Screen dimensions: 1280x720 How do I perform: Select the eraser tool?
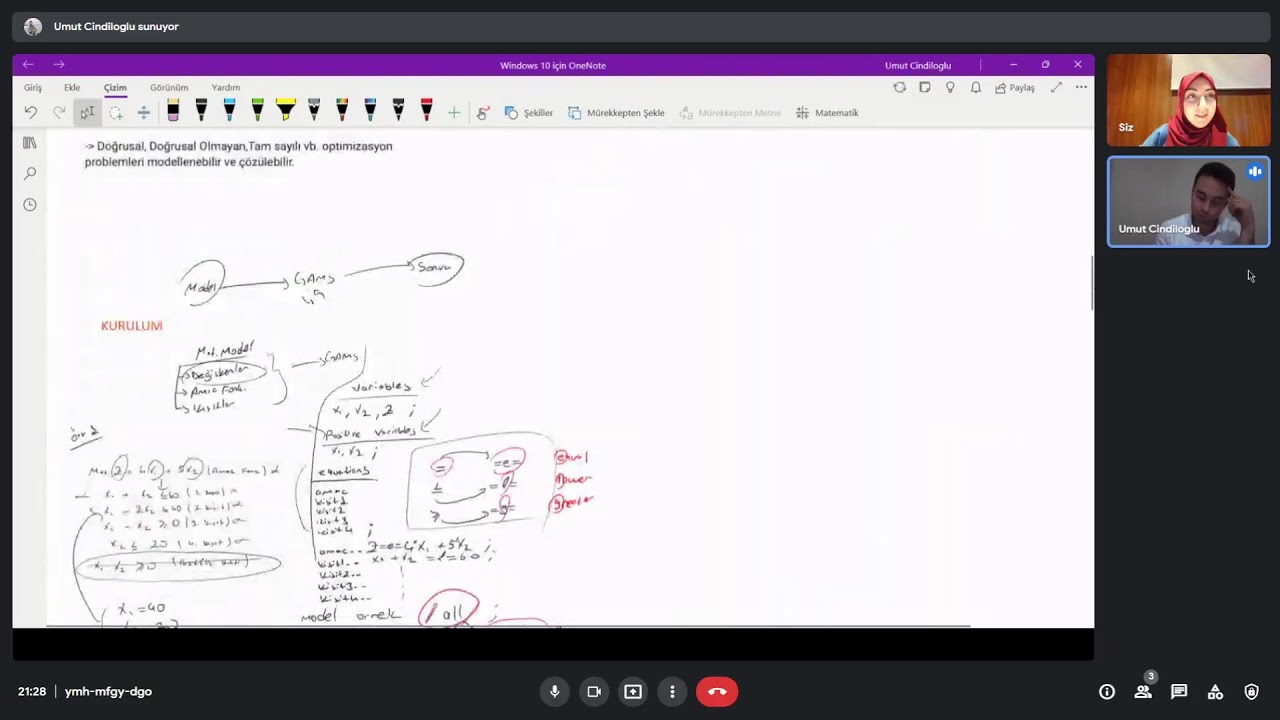(x=173, y=111)
